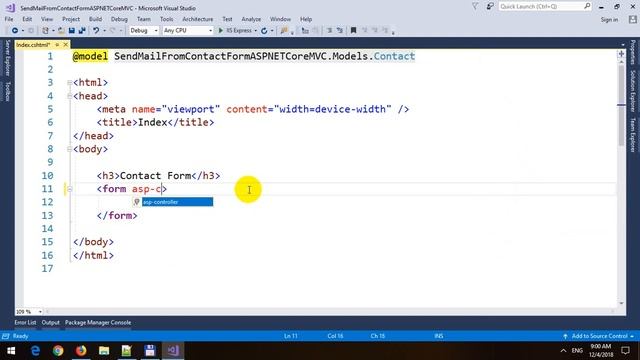Pin the Index.cshtml tab
The image size is (640, 360).
(x=57, y=44)
